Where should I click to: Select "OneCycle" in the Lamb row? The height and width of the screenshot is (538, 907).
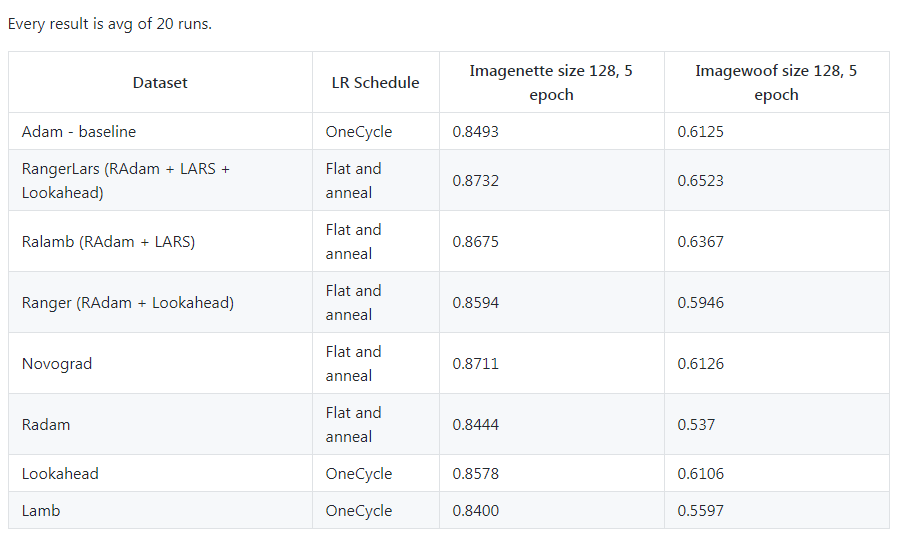[x=359, y=510]
